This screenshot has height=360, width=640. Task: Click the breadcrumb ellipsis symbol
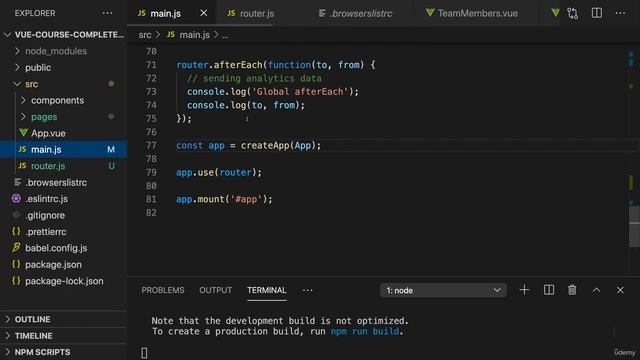click(x=225, y=36)
